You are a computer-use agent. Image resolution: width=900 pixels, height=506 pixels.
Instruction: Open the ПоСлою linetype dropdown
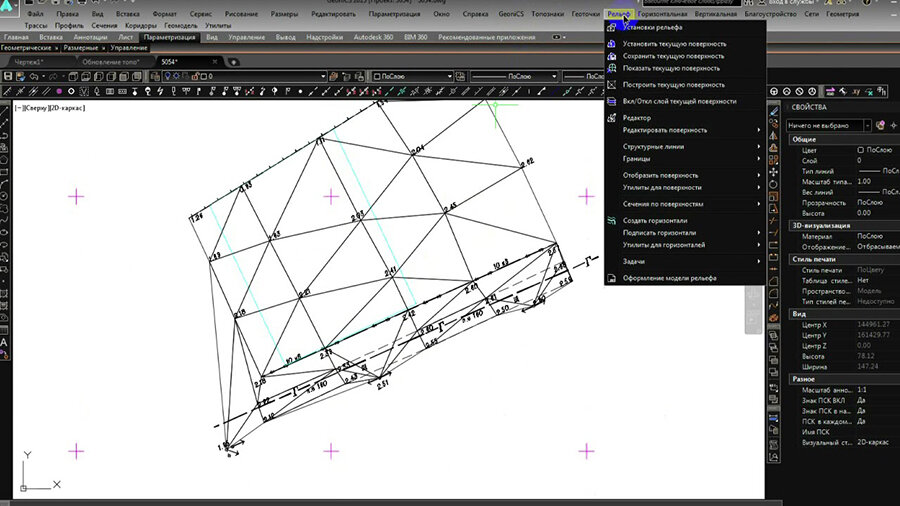554,76
